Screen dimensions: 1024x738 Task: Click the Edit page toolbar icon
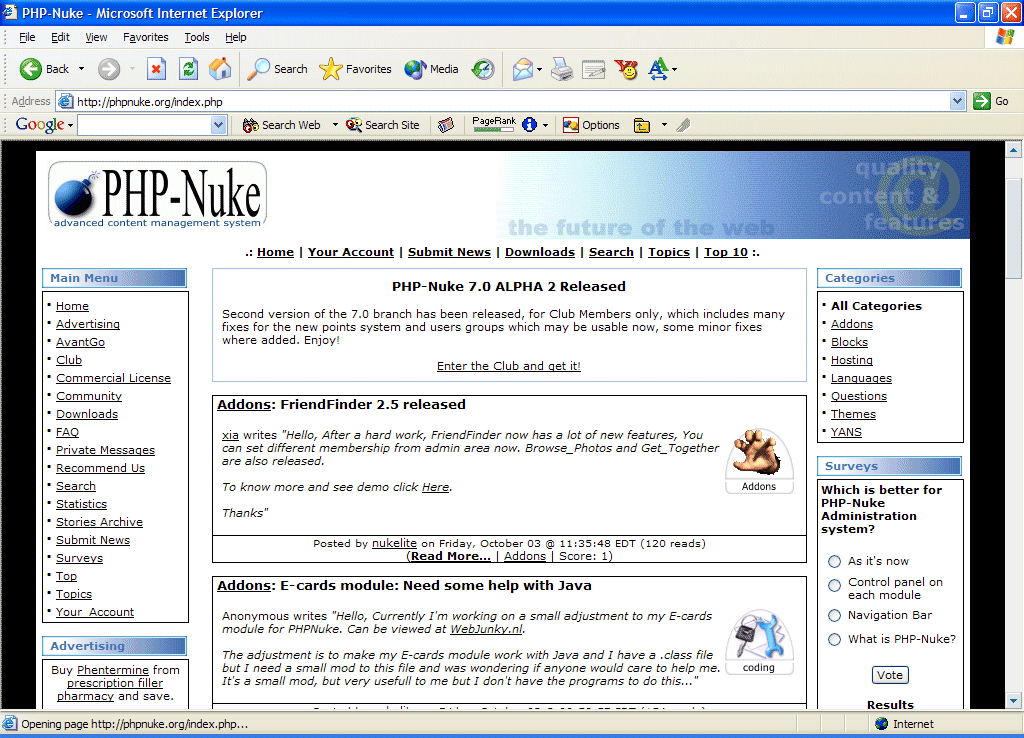point(594,69)
